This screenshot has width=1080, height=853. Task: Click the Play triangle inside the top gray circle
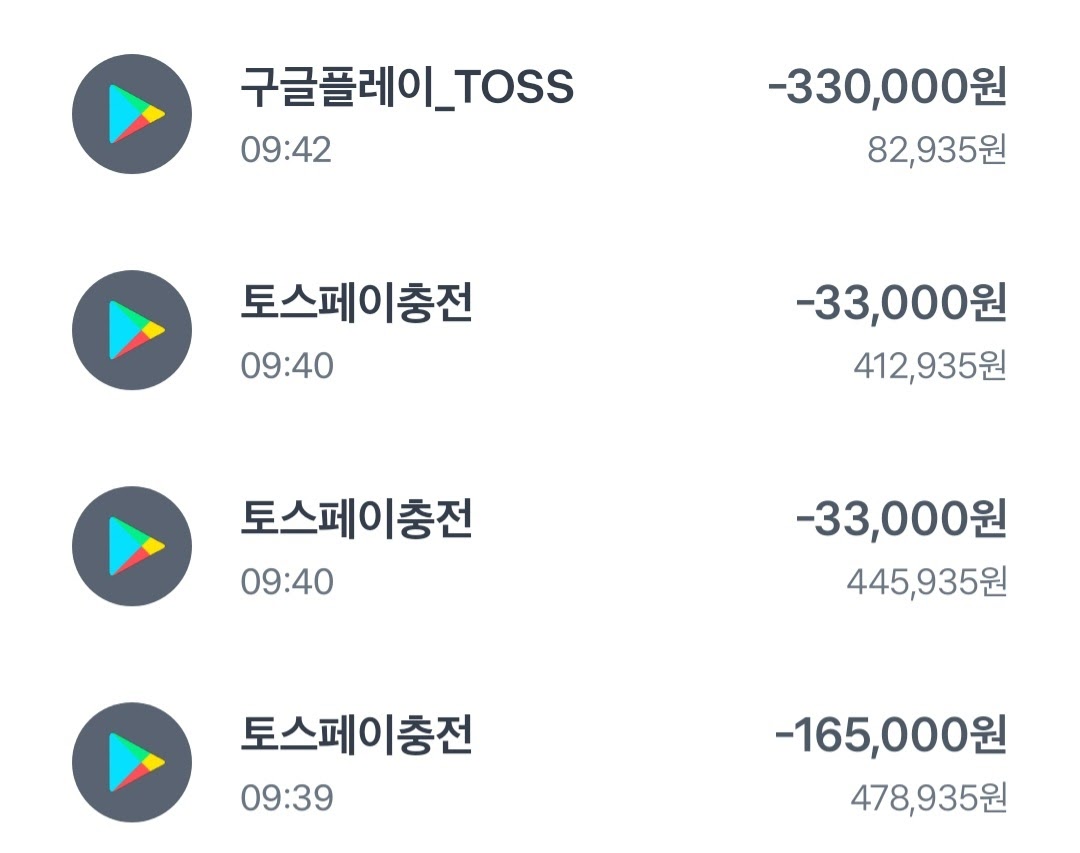point(135,114)
